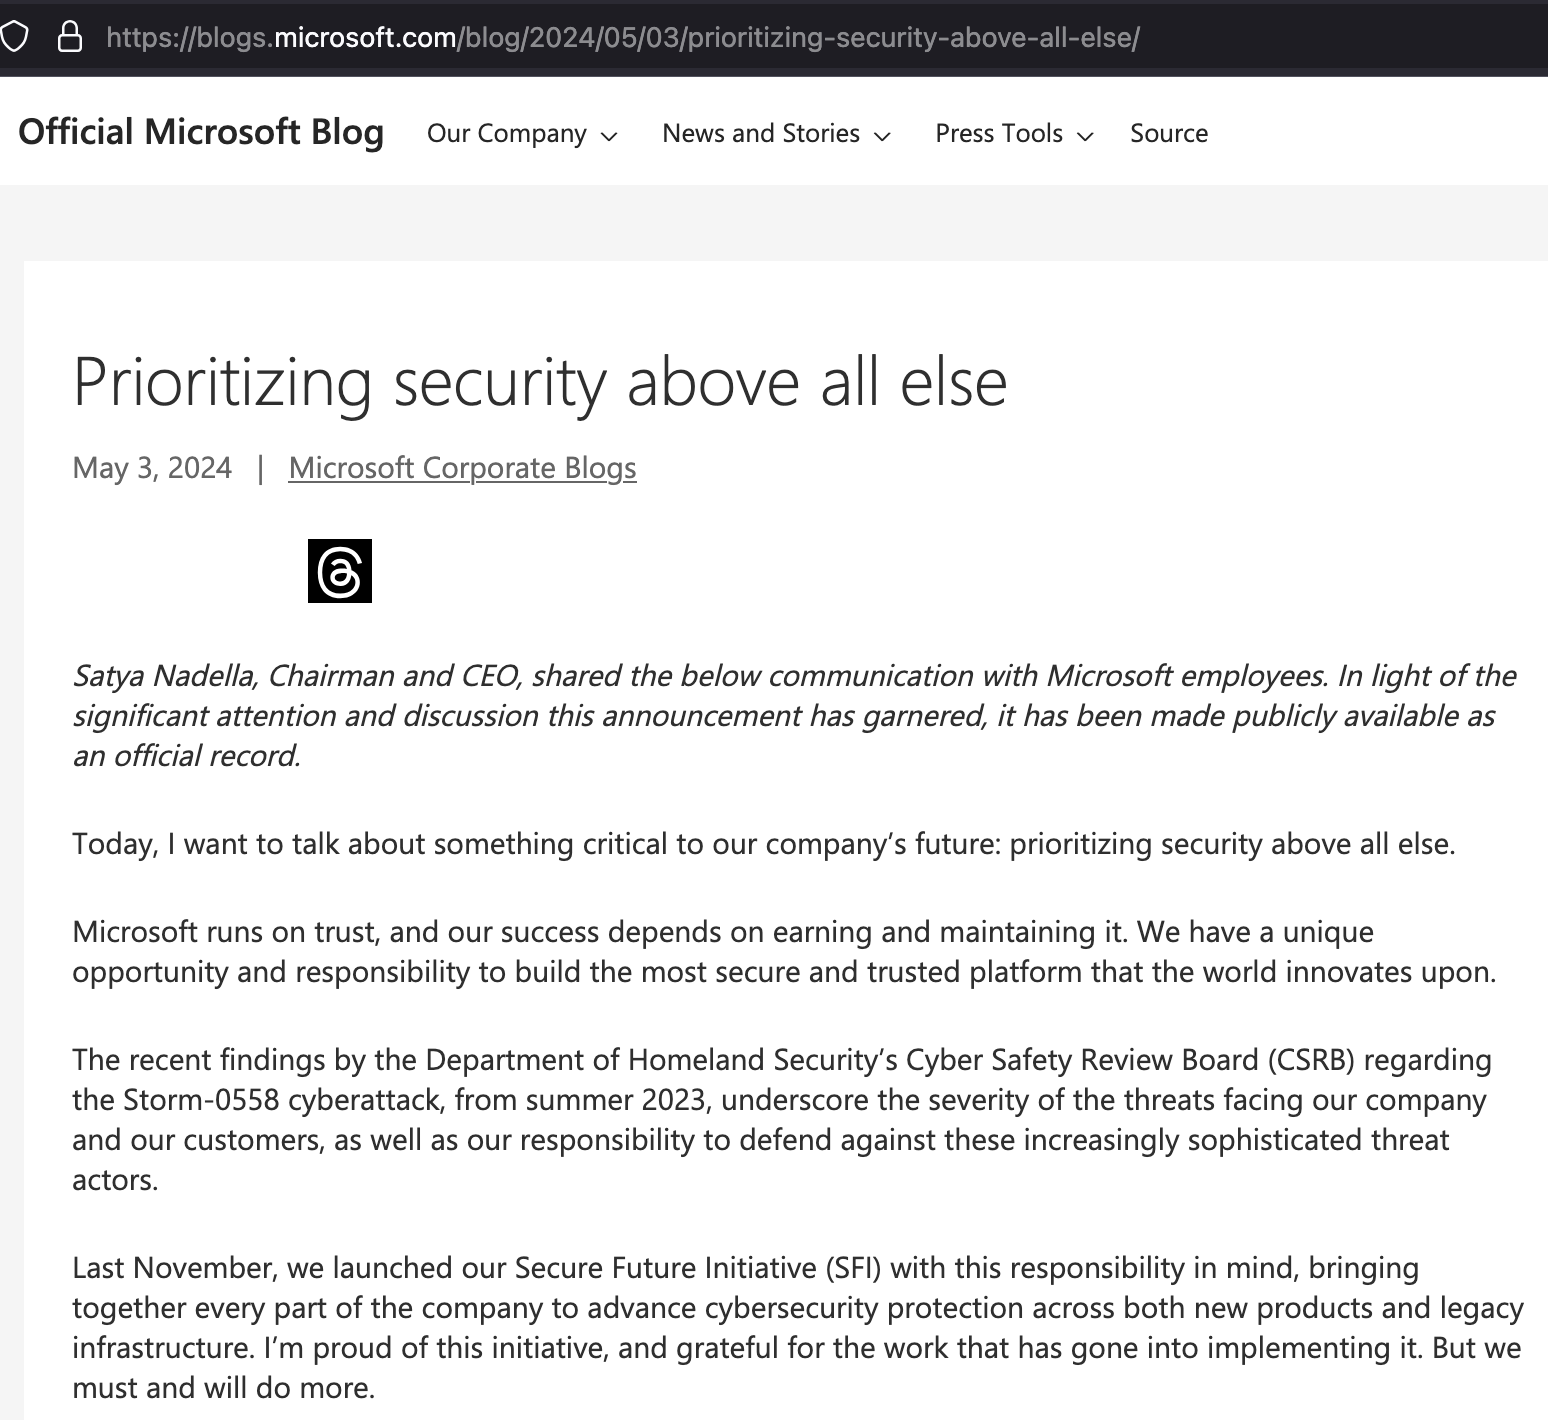Click the May 3, 2024 date
The width and height of the screenshot is (1548, 1420).
(152, 468)
